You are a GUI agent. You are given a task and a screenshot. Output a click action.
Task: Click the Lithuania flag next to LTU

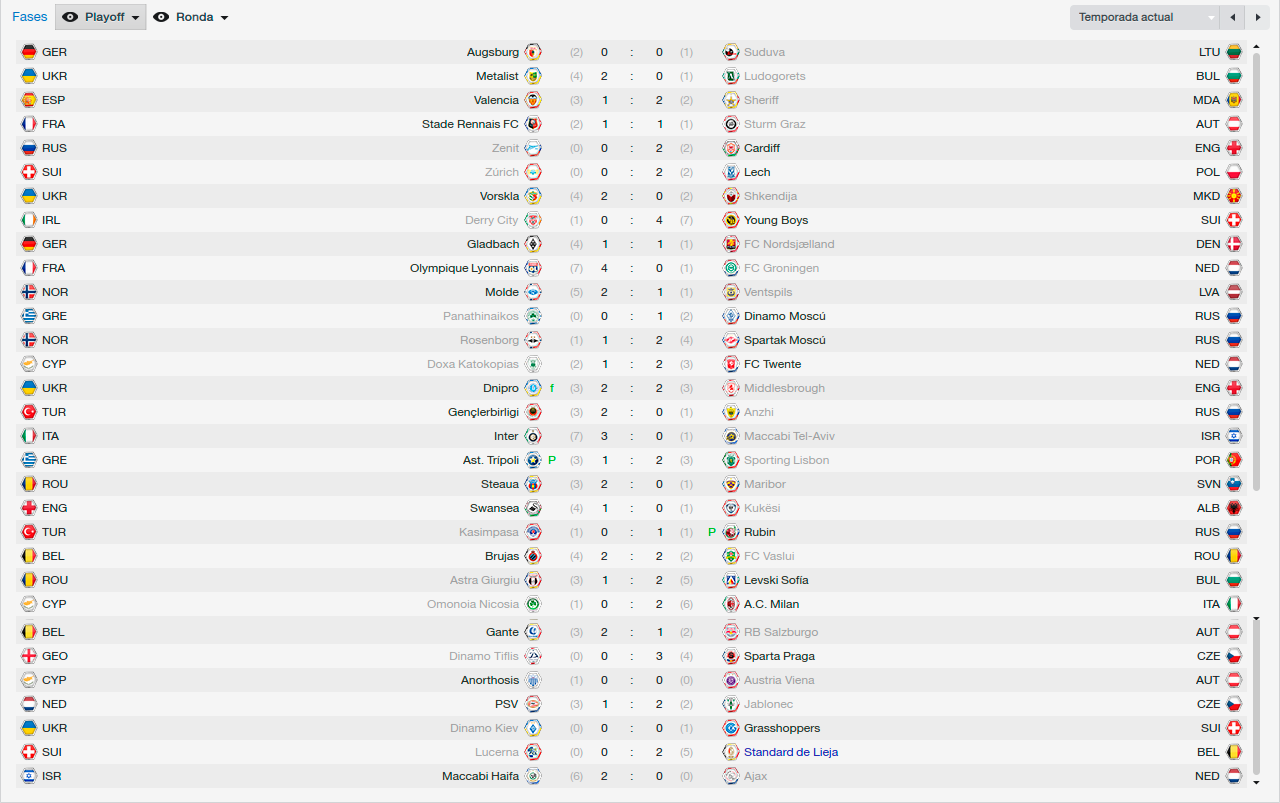pos(1234,52)
